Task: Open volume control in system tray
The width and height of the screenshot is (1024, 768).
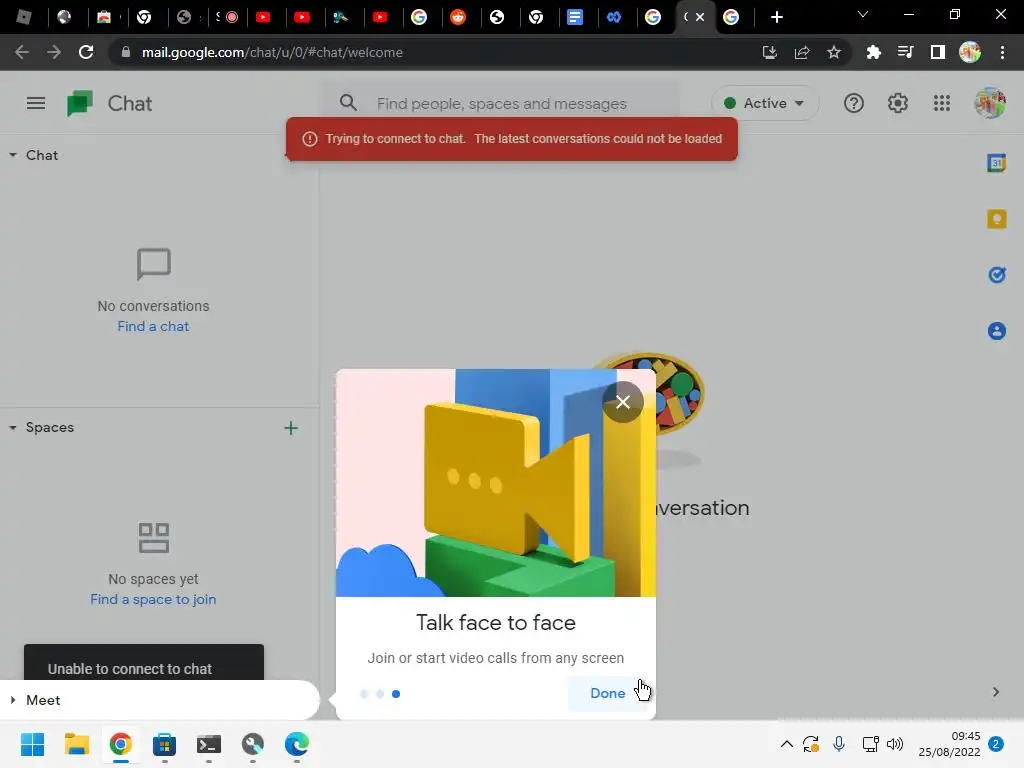Action: coord(895,744)
